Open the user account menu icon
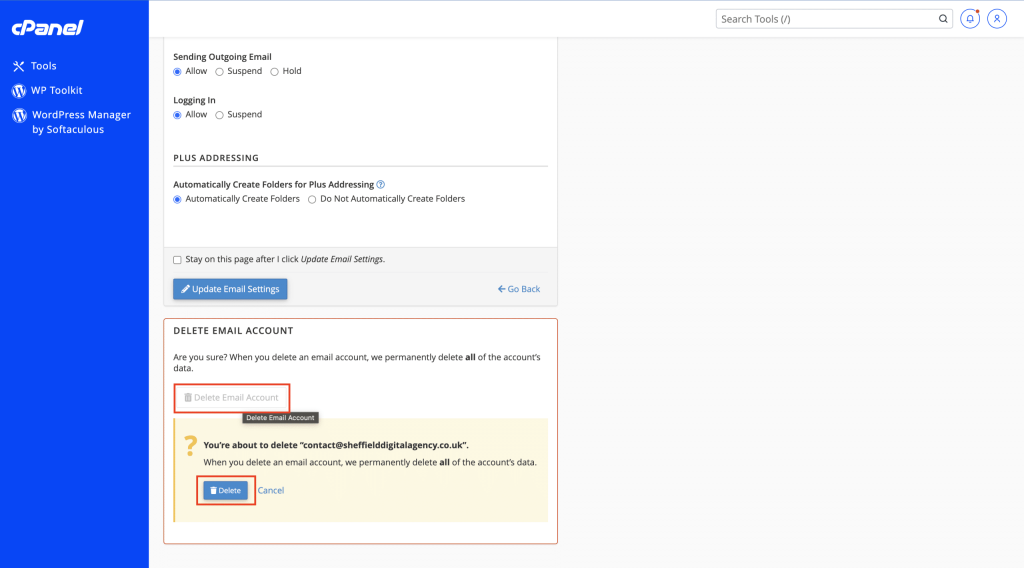1024x568 pixels. click(997, 19)
